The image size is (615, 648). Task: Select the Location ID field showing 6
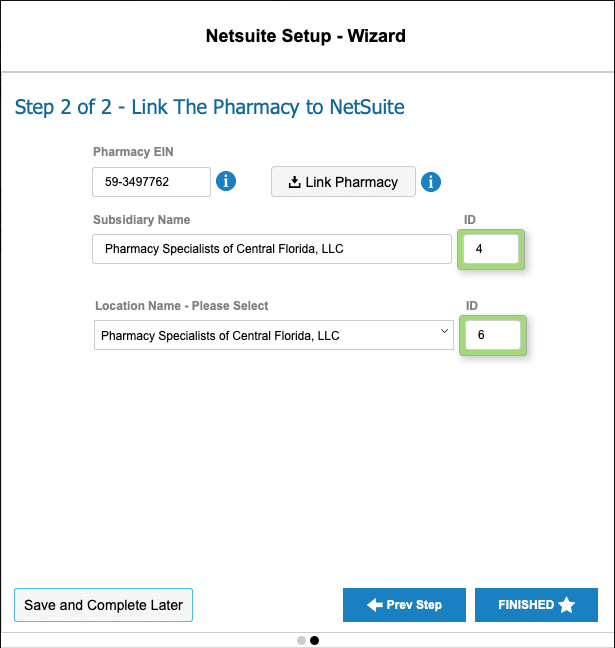tap(492, 335)
